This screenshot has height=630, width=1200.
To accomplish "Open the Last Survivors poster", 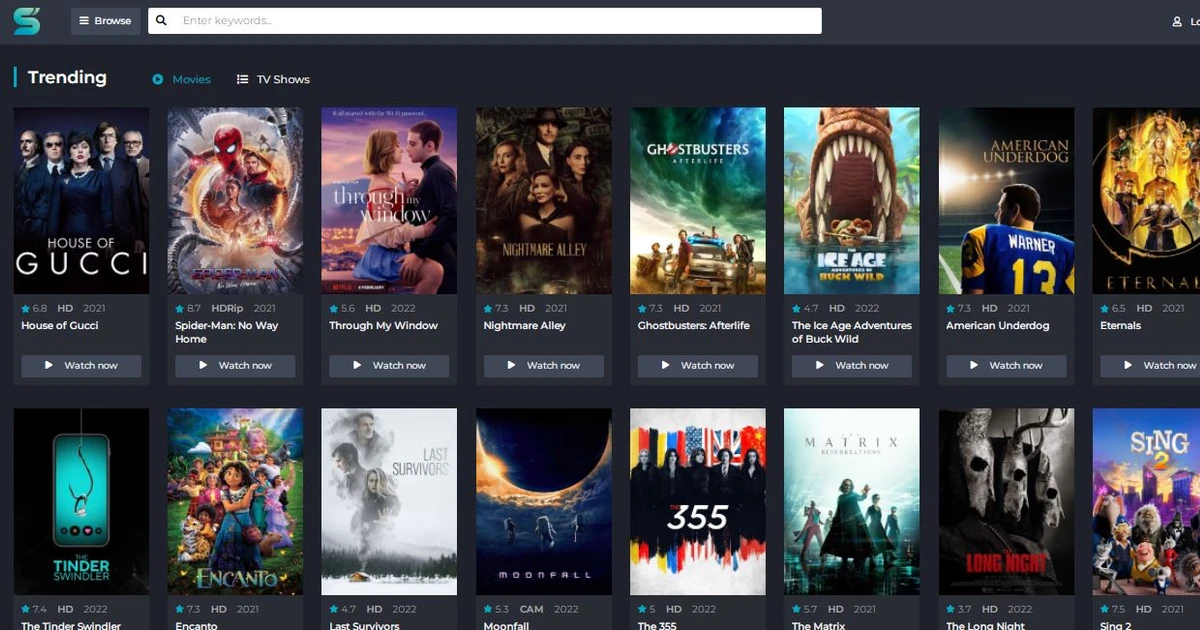I will tap(390, 501).
